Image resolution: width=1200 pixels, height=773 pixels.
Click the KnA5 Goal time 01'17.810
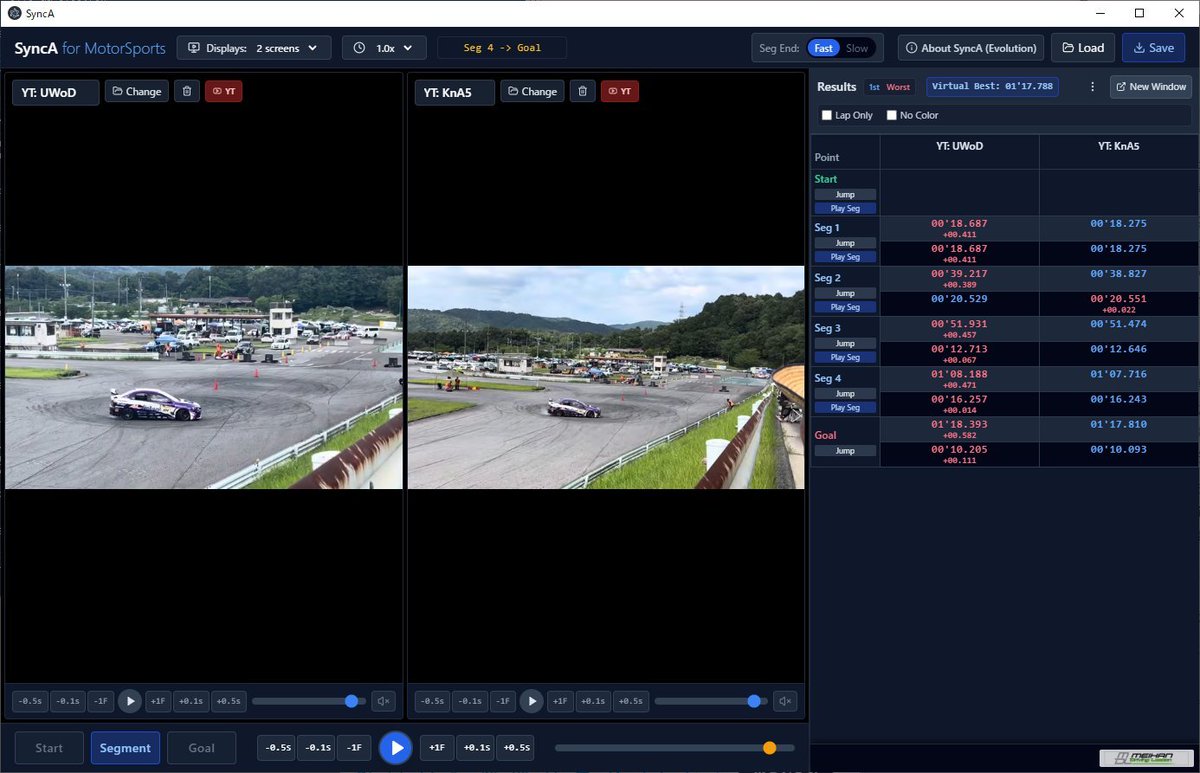click(x=1119, y=424)
